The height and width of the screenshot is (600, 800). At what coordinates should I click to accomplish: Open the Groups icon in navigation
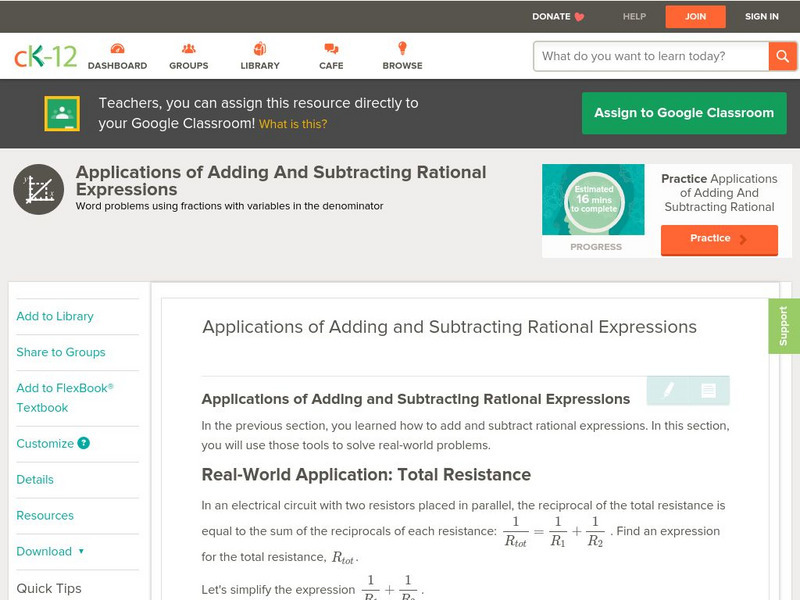pyautogui.click(x=188, y=49)
